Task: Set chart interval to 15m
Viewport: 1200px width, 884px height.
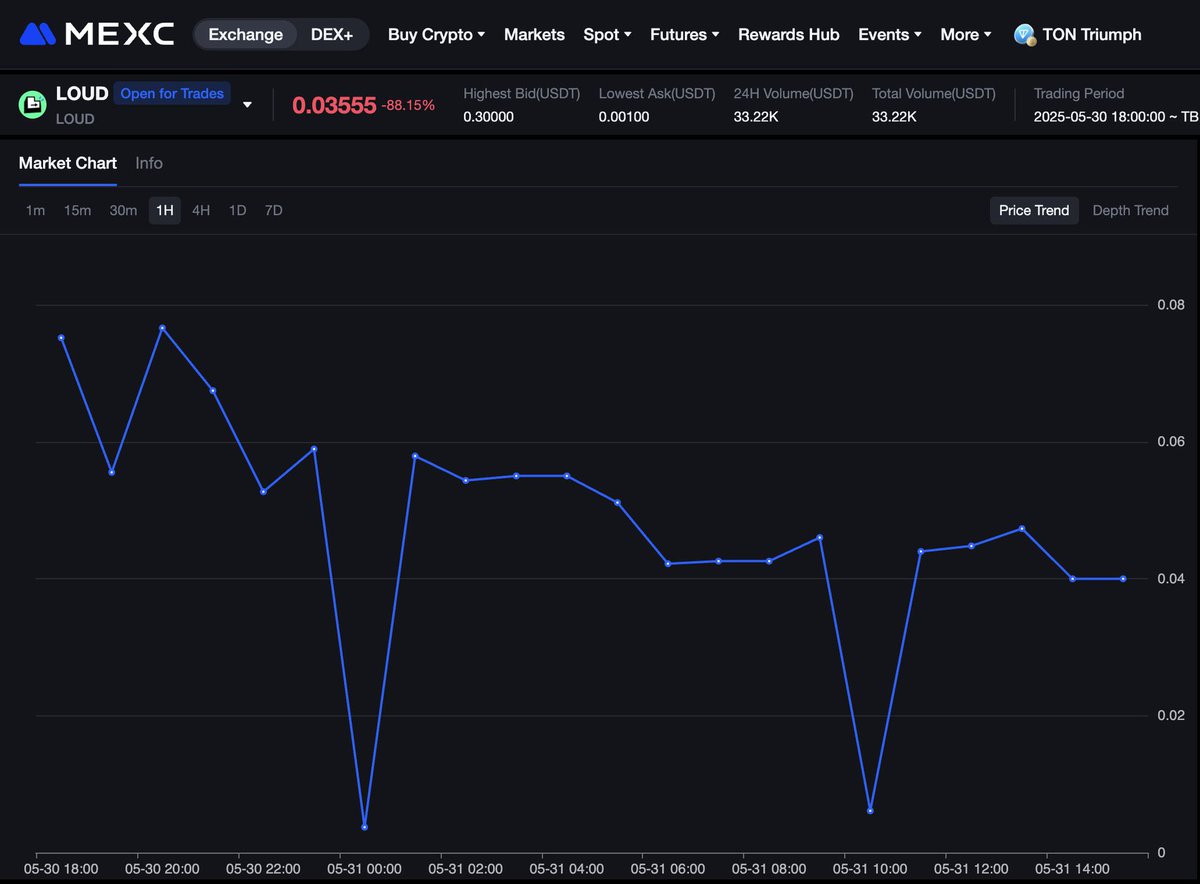Action: point(77,210)
